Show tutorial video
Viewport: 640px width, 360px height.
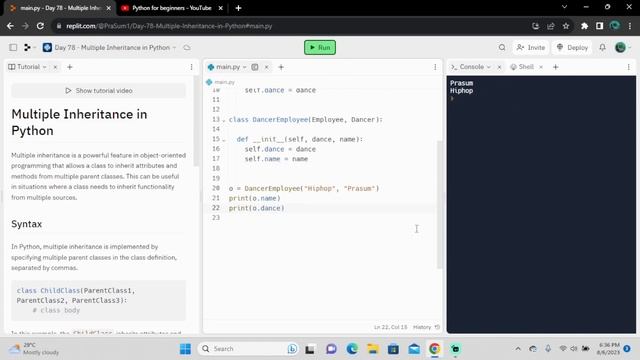click(x=99, y=91)
